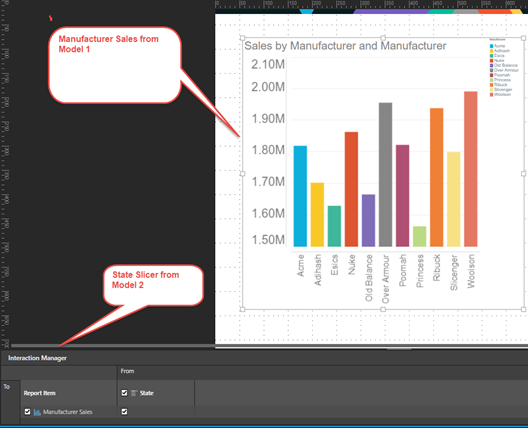Click the To label in Interaction Manager
This screenshot has width=528, height=428.
pyautogui.click(x=6, y=387)
